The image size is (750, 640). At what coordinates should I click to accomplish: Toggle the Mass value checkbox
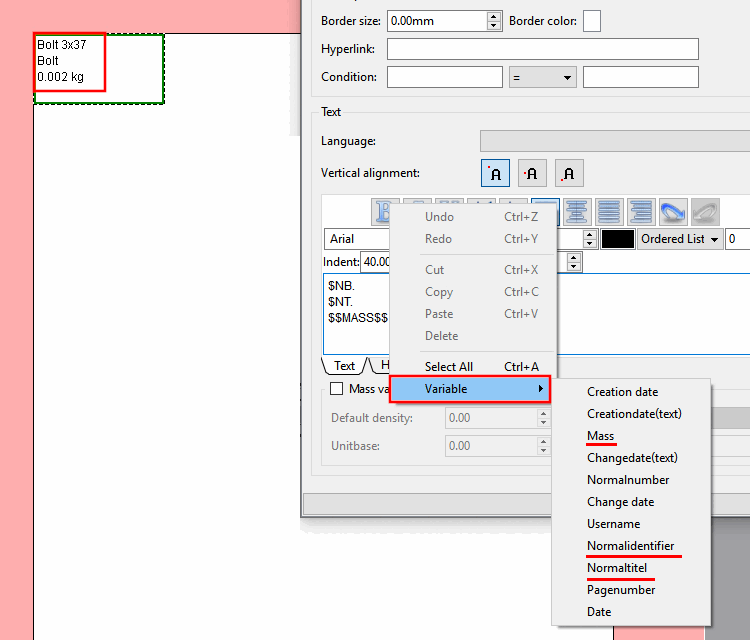[337, 388]
